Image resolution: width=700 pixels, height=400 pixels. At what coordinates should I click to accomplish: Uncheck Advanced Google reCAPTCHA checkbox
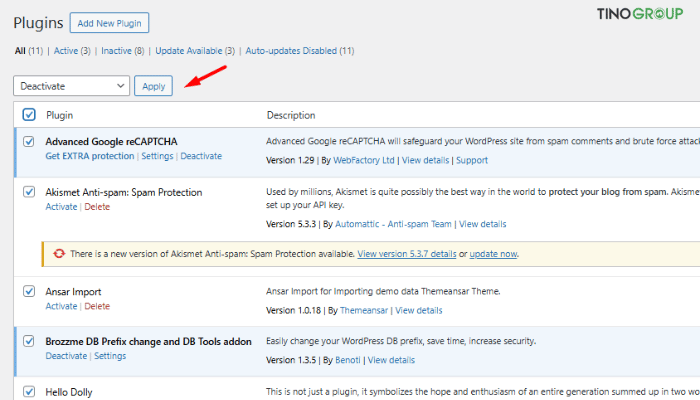29,142
